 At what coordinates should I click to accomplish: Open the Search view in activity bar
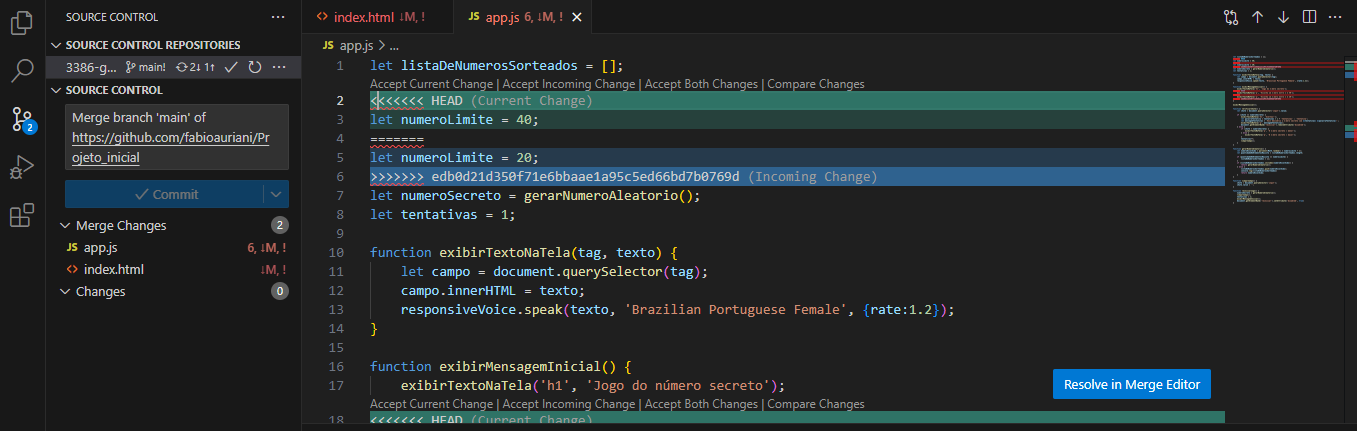click(22, 71)
